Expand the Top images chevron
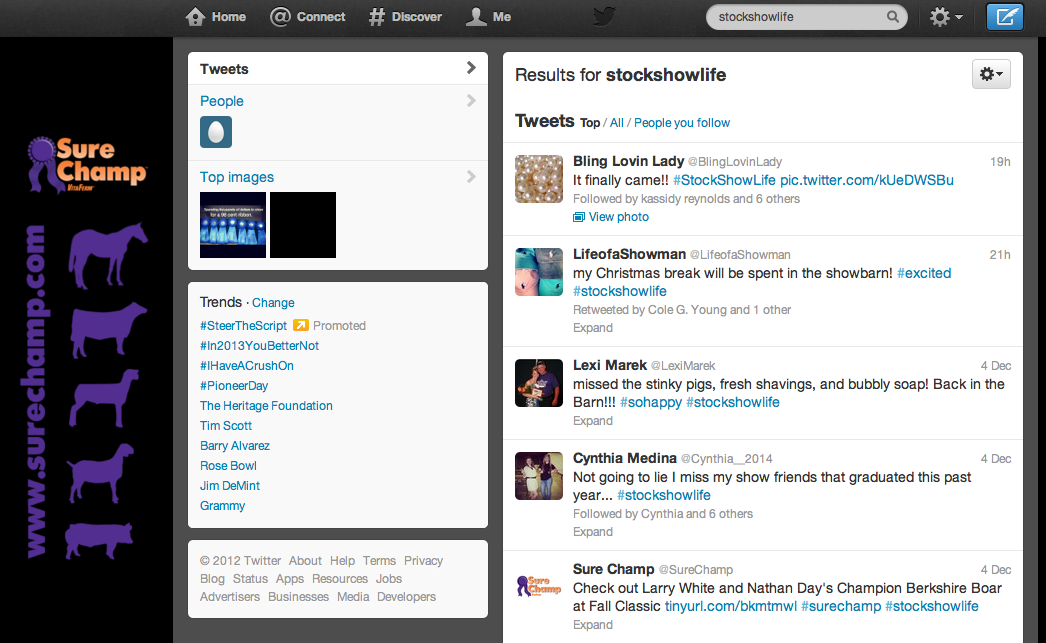 click(x=471, y=177)
